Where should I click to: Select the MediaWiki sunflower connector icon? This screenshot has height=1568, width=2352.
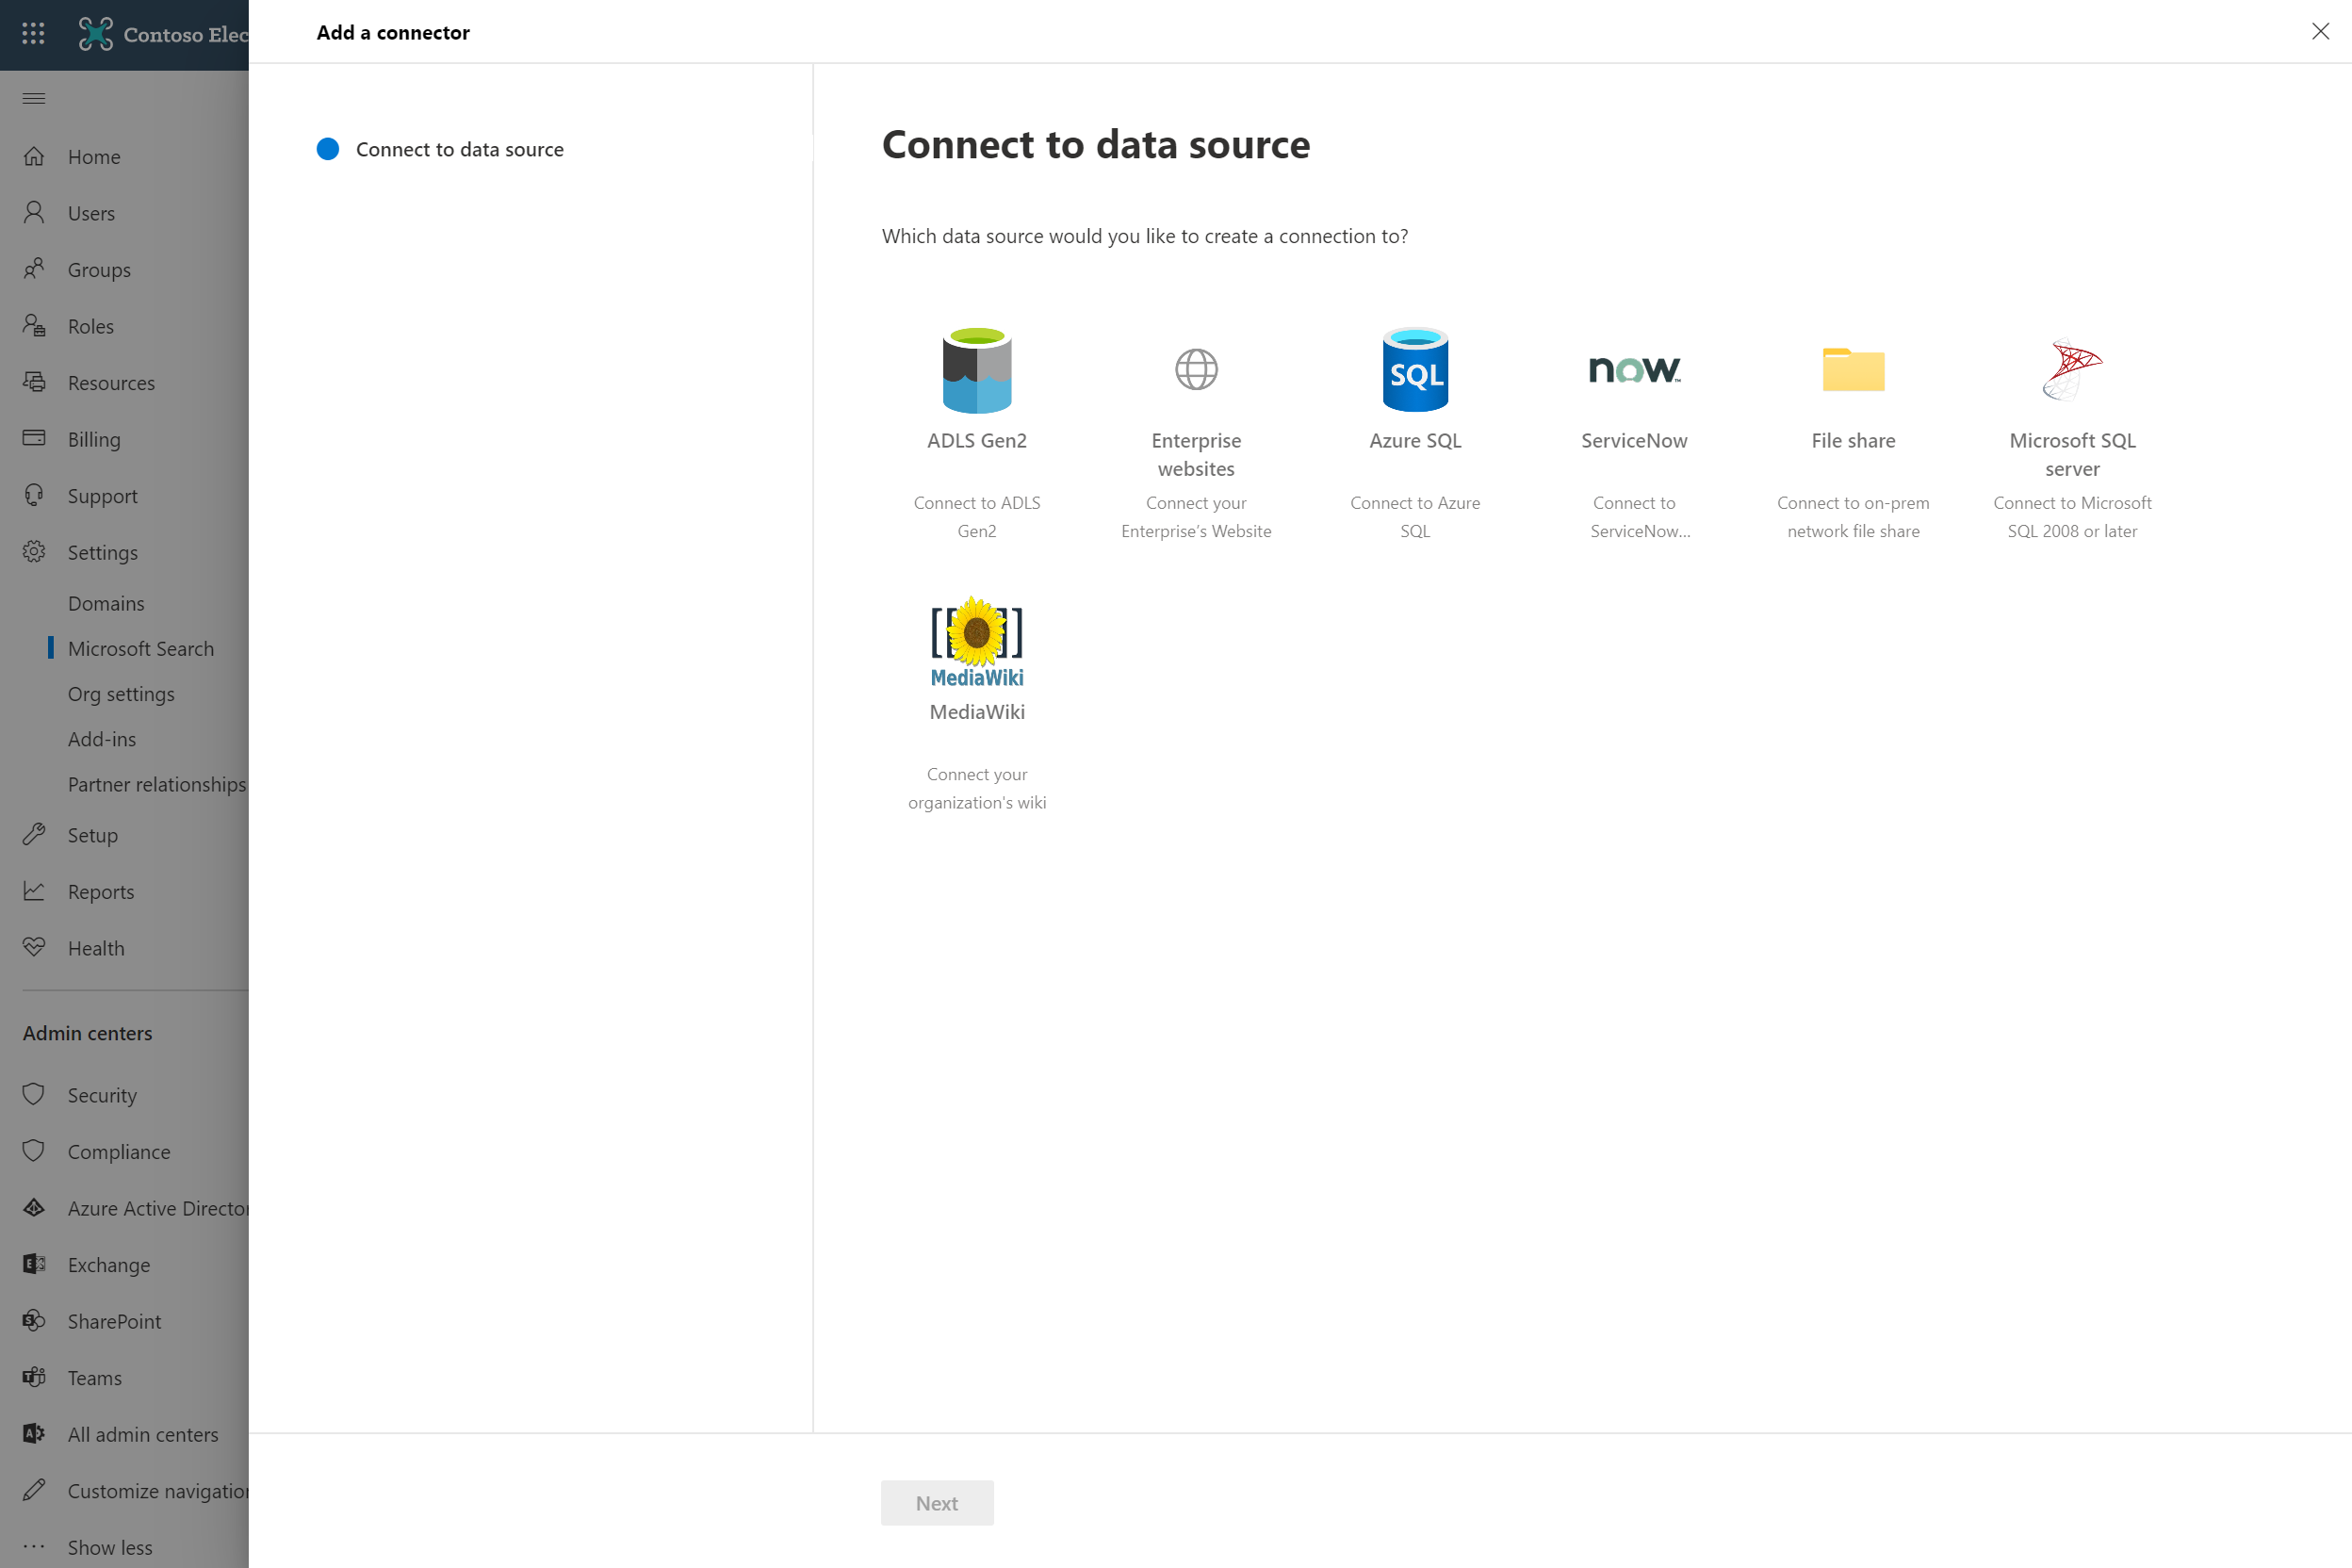point(976,641)
